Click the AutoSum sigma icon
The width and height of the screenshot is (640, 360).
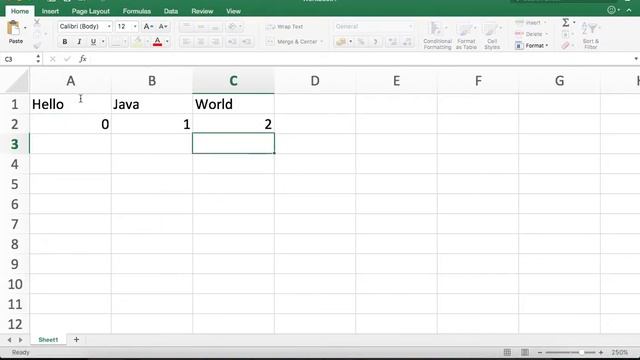coord(566,22)
